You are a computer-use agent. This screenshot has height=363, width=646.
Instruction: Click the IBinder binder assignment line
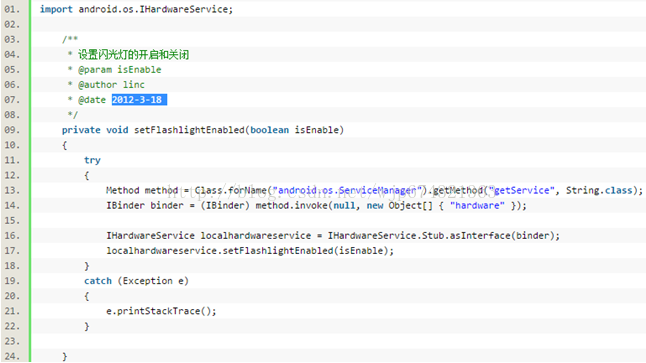[316, 206]
